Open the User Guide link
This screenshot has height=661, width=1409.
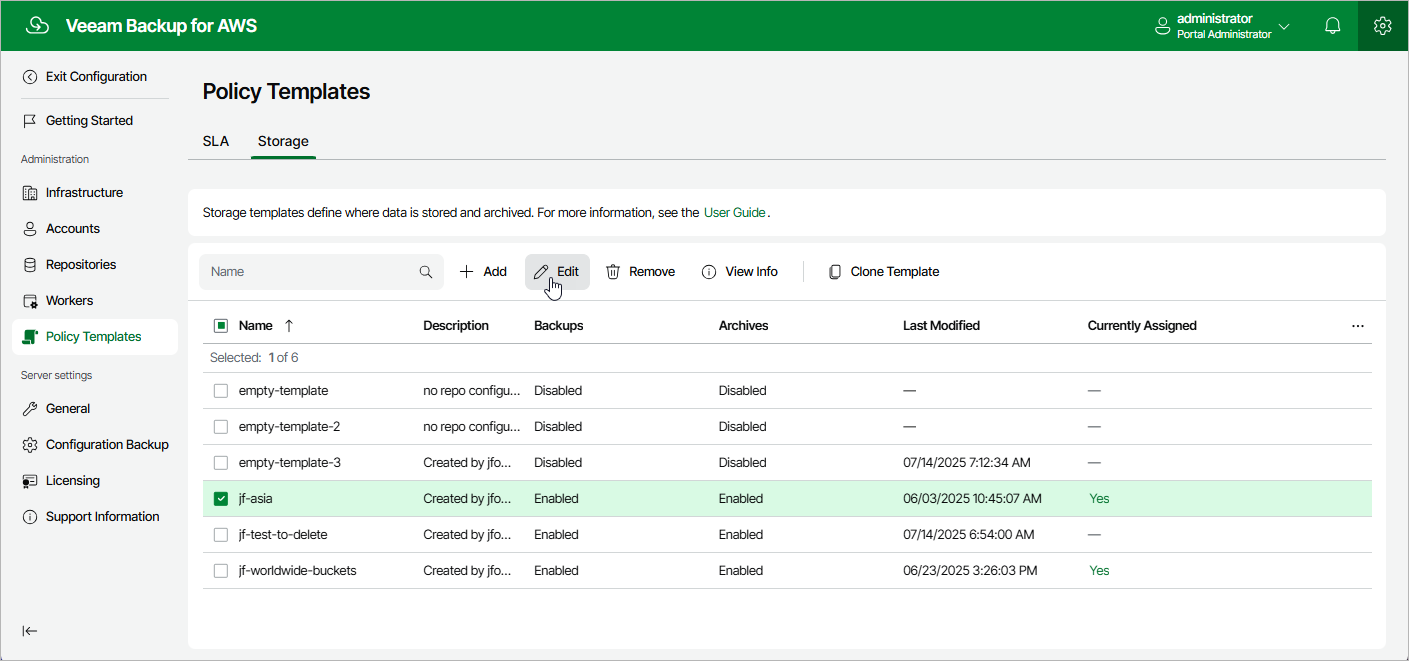(732, 212)
